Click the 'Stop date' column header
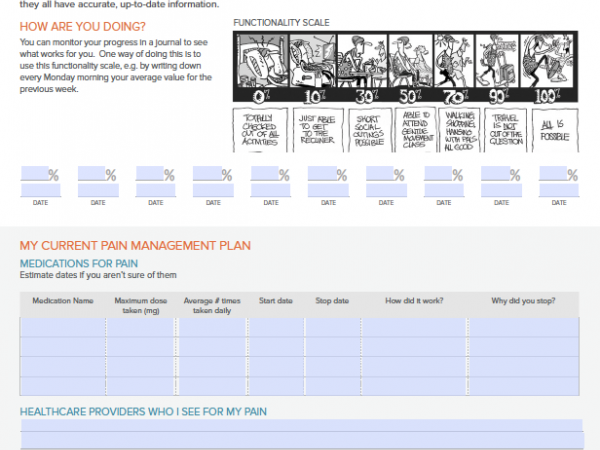Image resolution: width=600 pixels, height=450 pixels. point(332,301)
